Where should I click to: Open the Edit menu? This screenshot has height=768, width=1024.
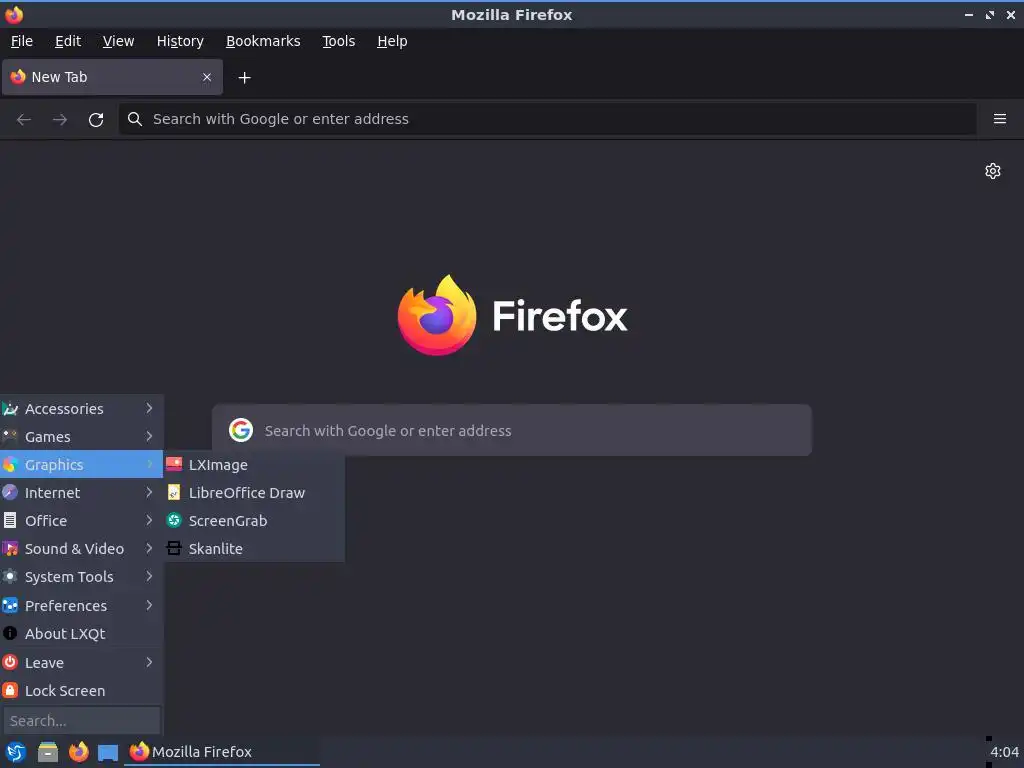68,41
